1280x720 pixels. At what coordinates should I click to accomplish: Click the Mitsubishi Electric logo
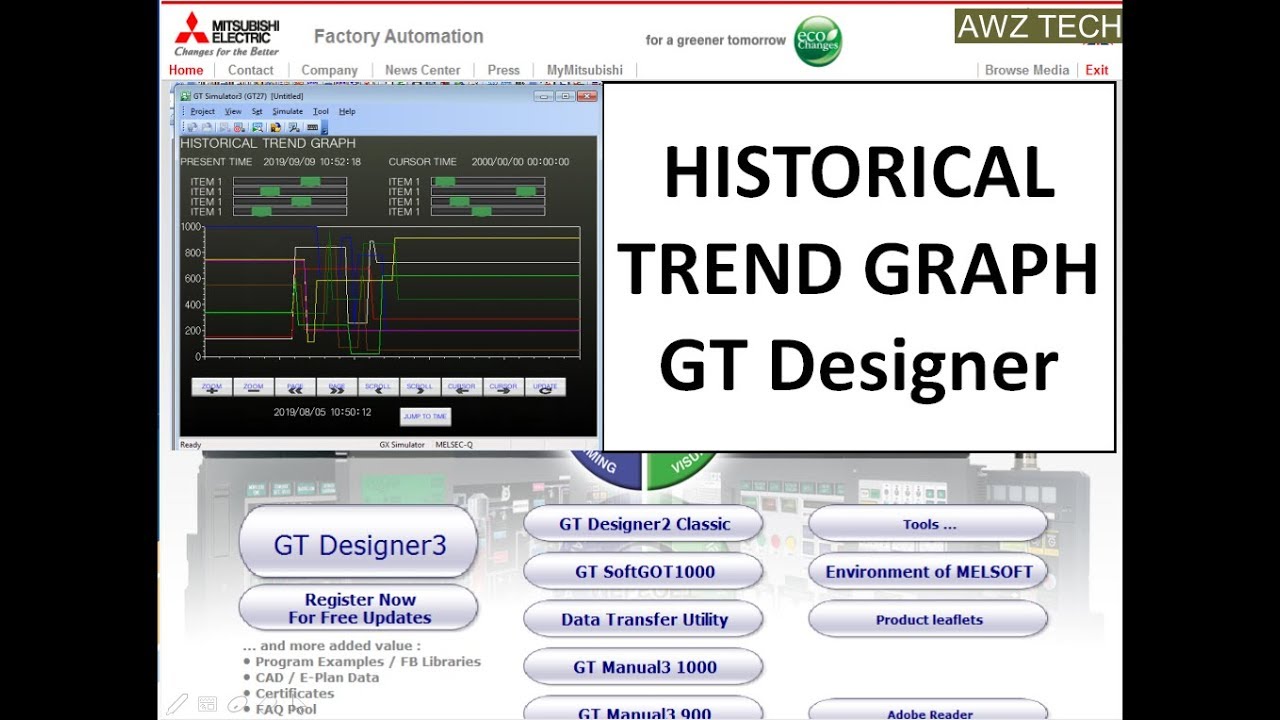[x=227, y=34]
